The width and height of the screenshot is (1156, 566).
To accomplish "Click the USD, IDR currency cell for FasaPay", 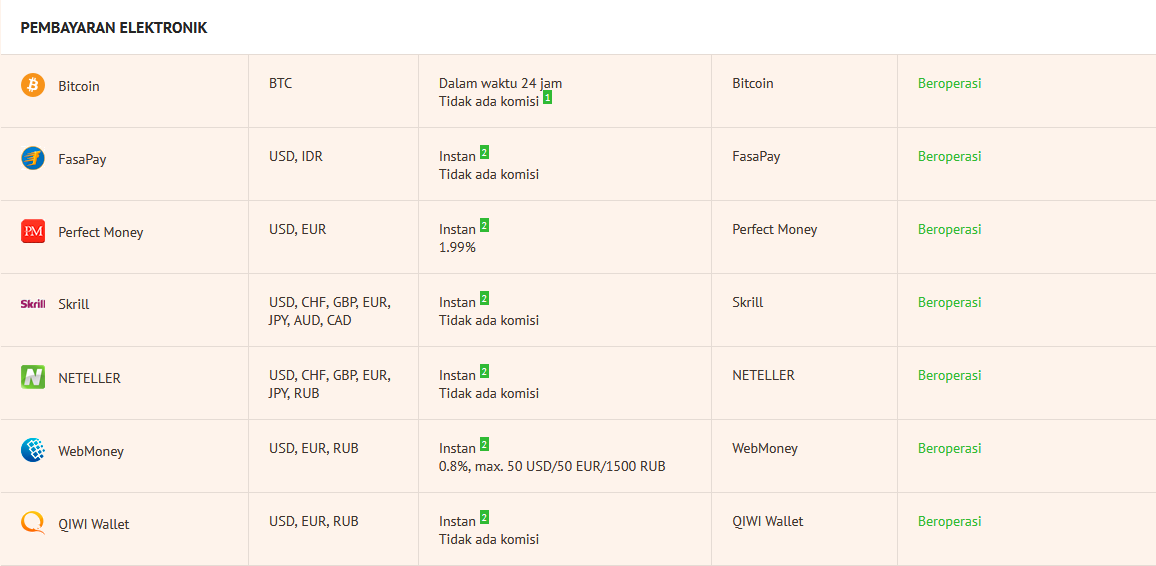I will coord(295,156).
